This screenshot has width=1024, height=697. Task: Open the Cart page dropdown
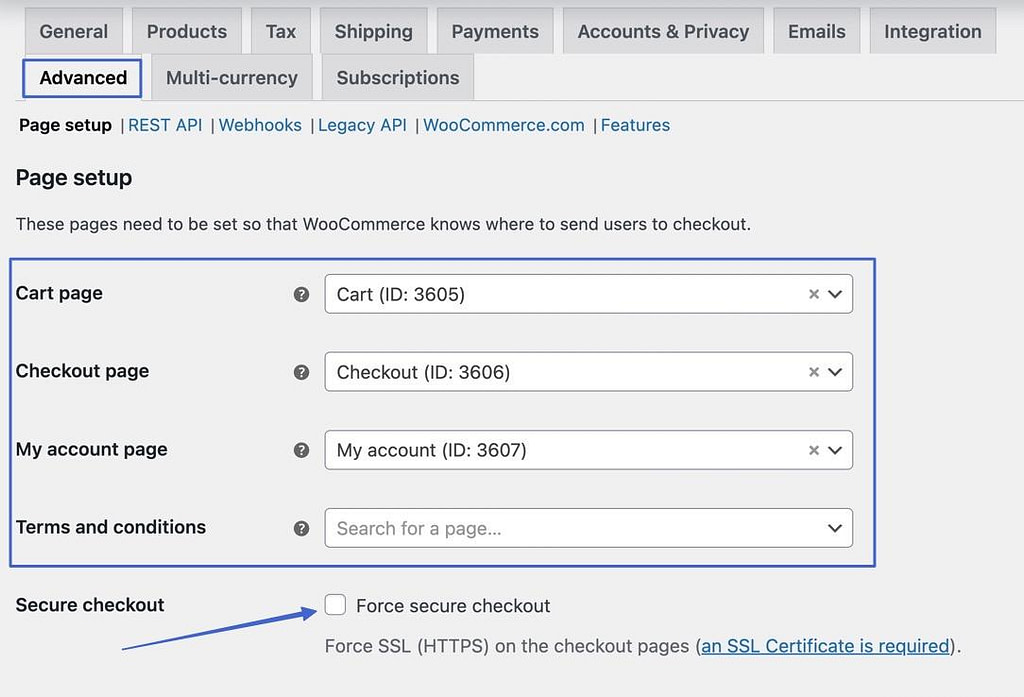pos(836,293)
